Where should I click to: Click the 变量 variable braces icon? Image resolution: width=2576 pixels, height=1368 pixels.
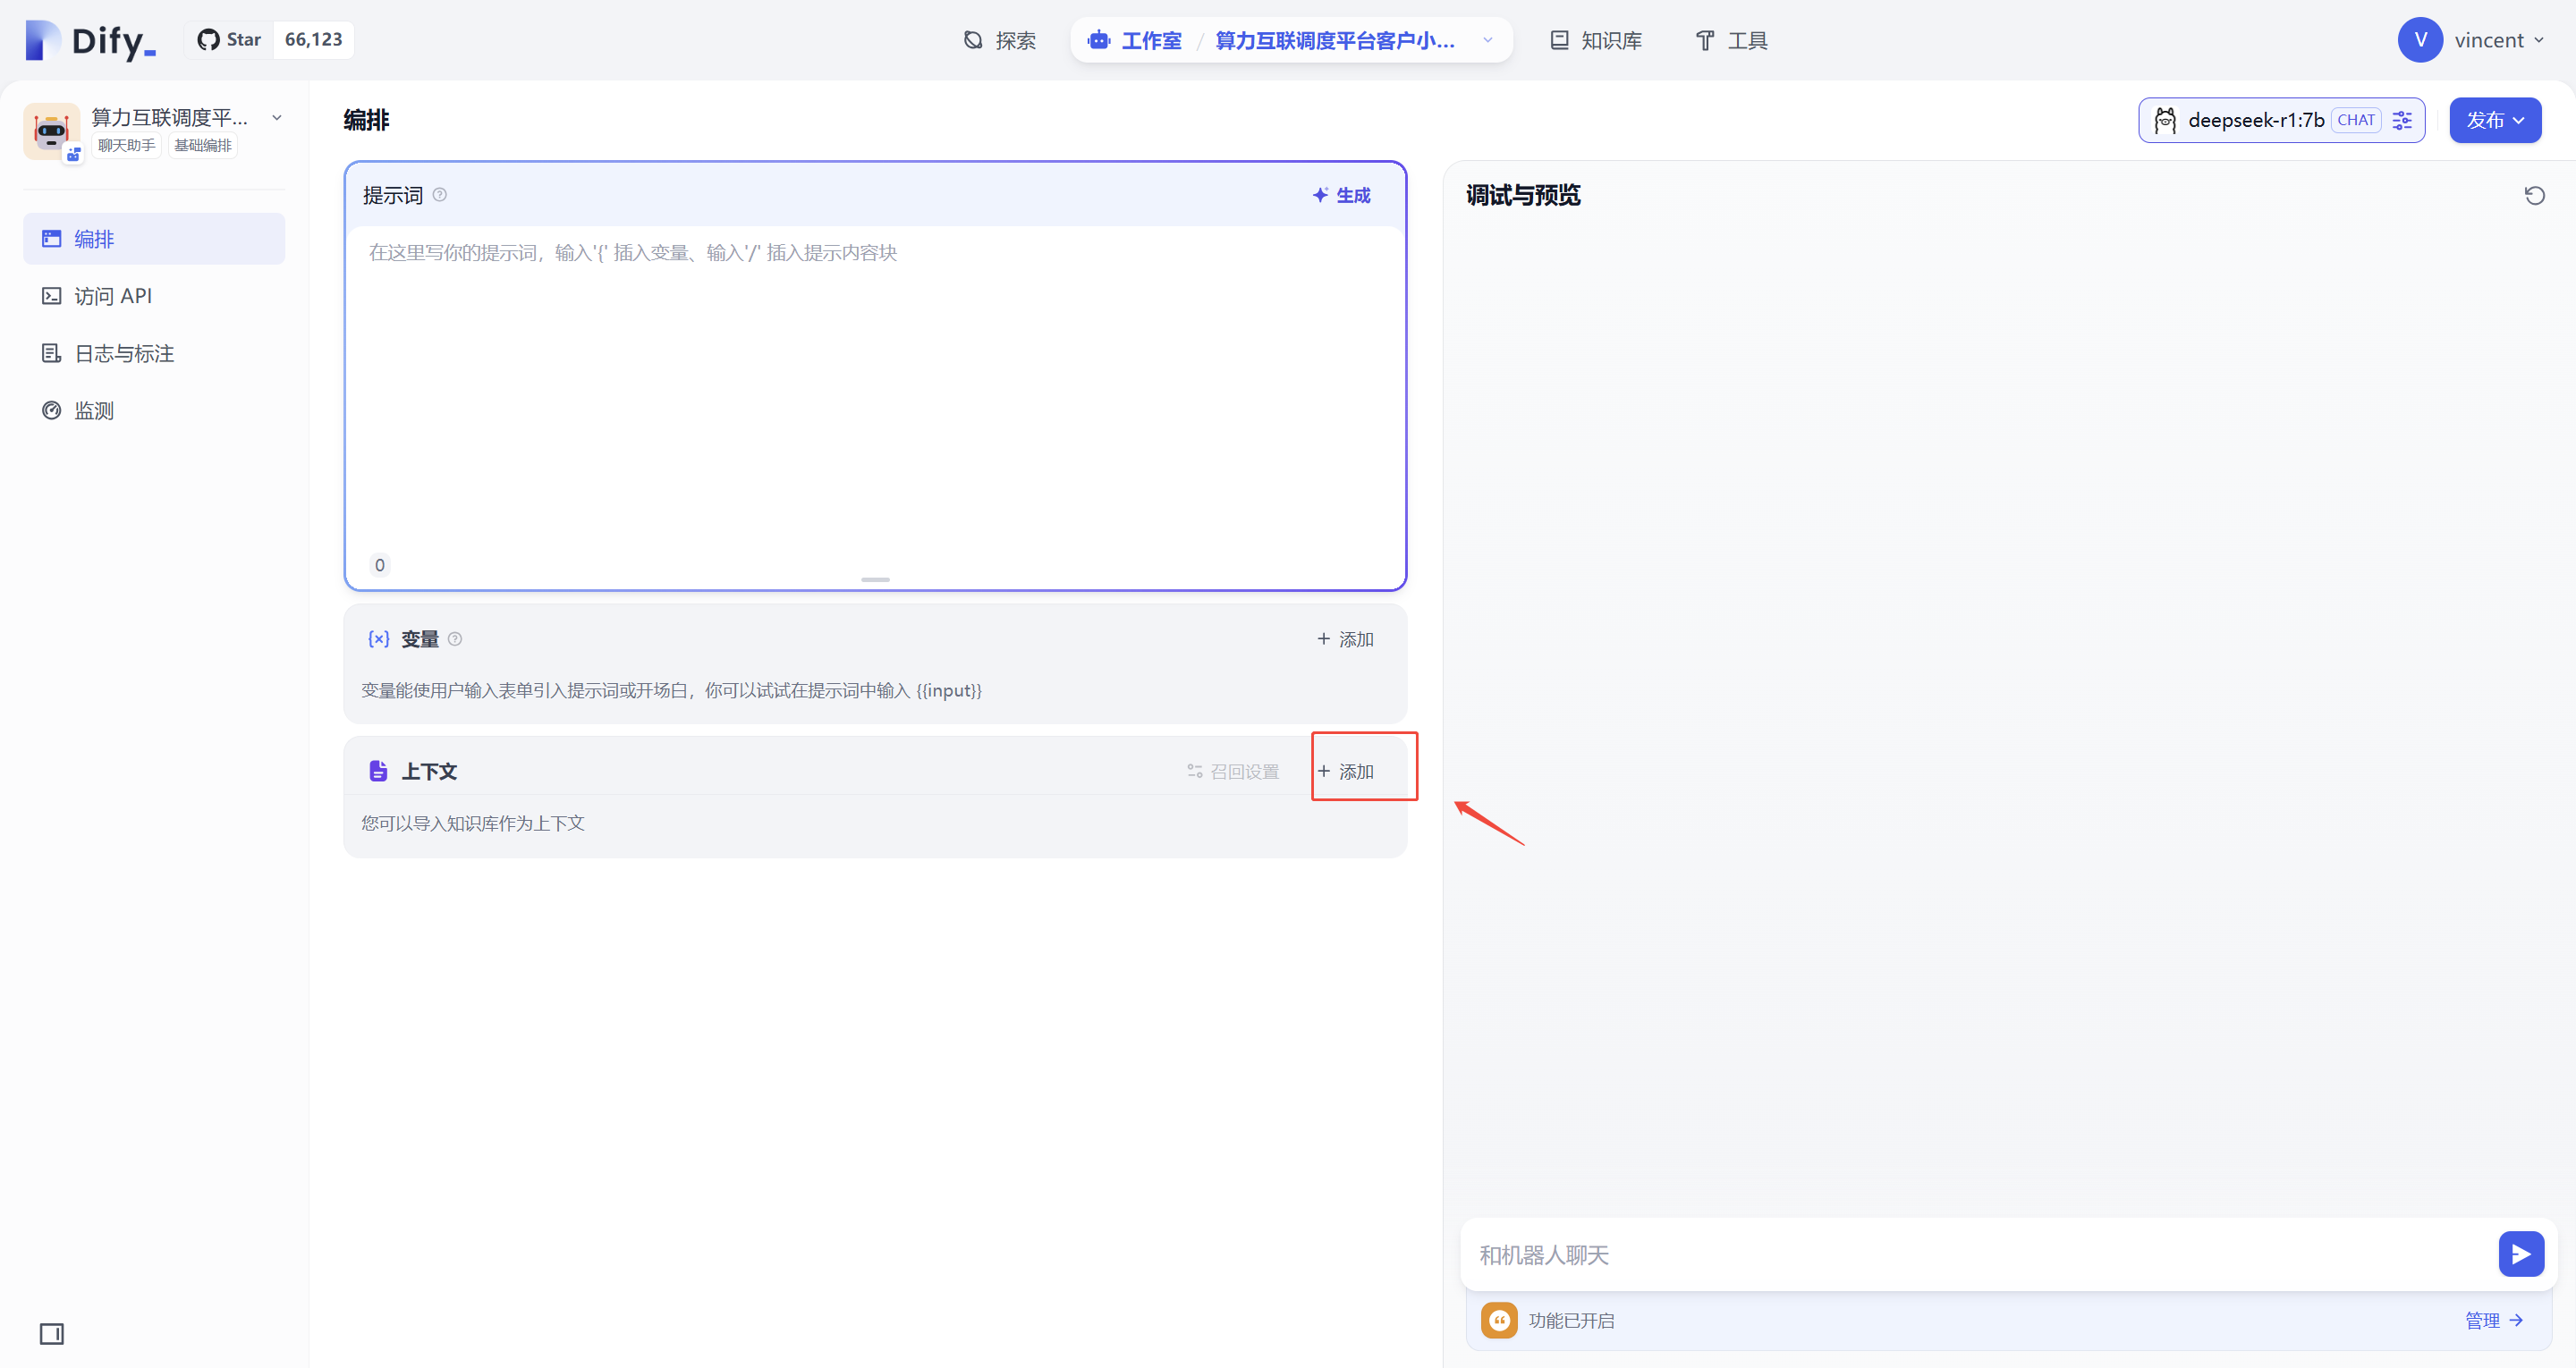pos(379,638)
